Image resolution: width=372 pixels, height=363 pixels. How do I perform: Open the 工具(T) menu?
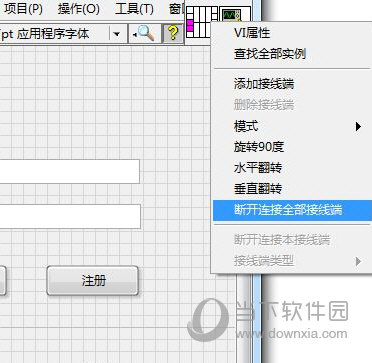pyautogui.click(x=134, y=9)
